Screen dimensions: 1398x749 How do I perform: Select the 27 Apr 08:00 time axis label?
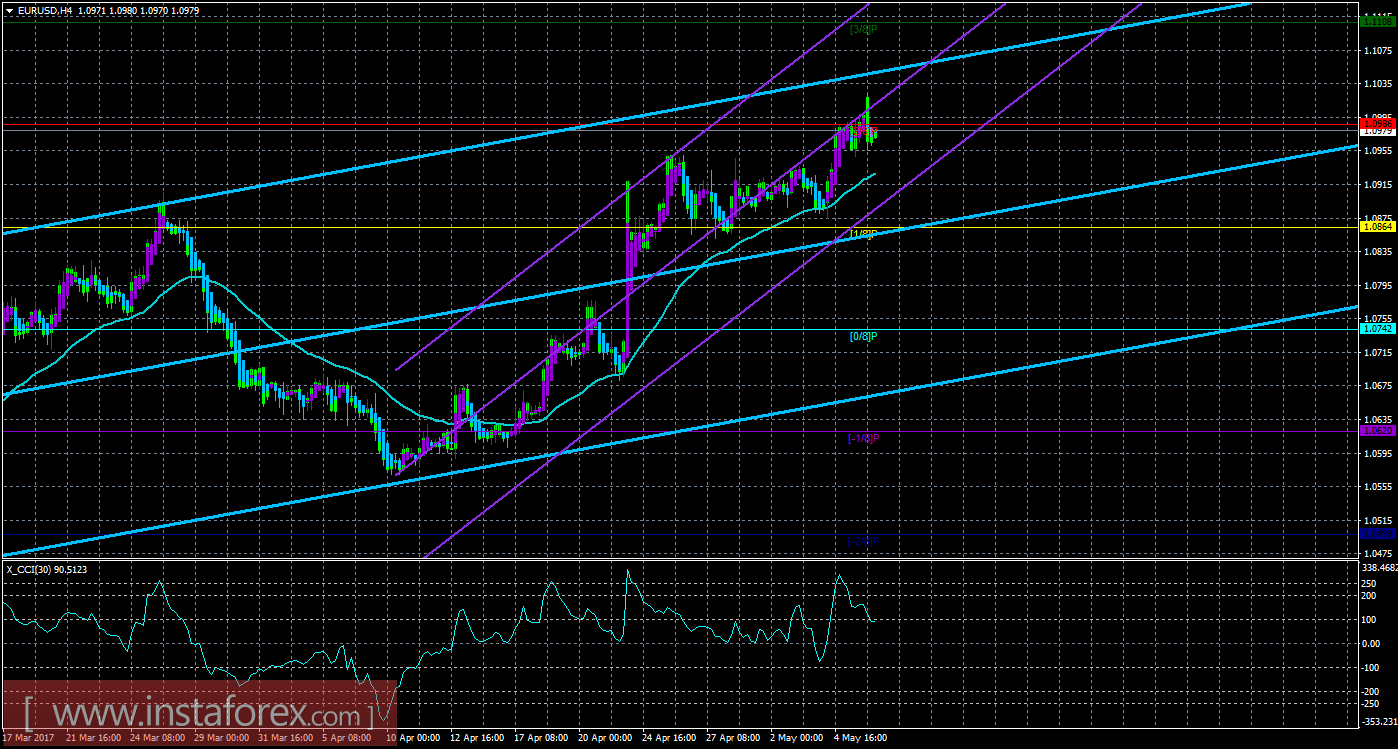[x=733, y=739]
